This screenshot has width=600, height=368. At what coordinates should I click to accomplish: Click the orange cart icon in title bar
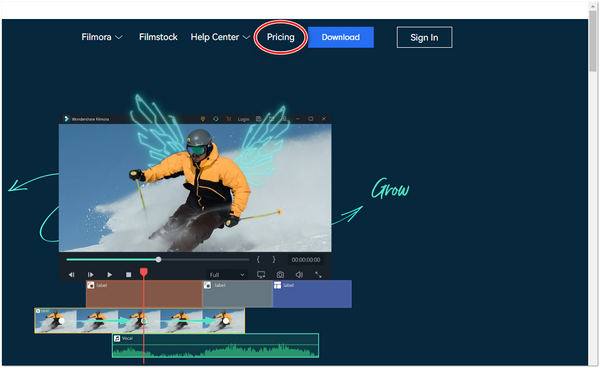click(x=229, y=119)
